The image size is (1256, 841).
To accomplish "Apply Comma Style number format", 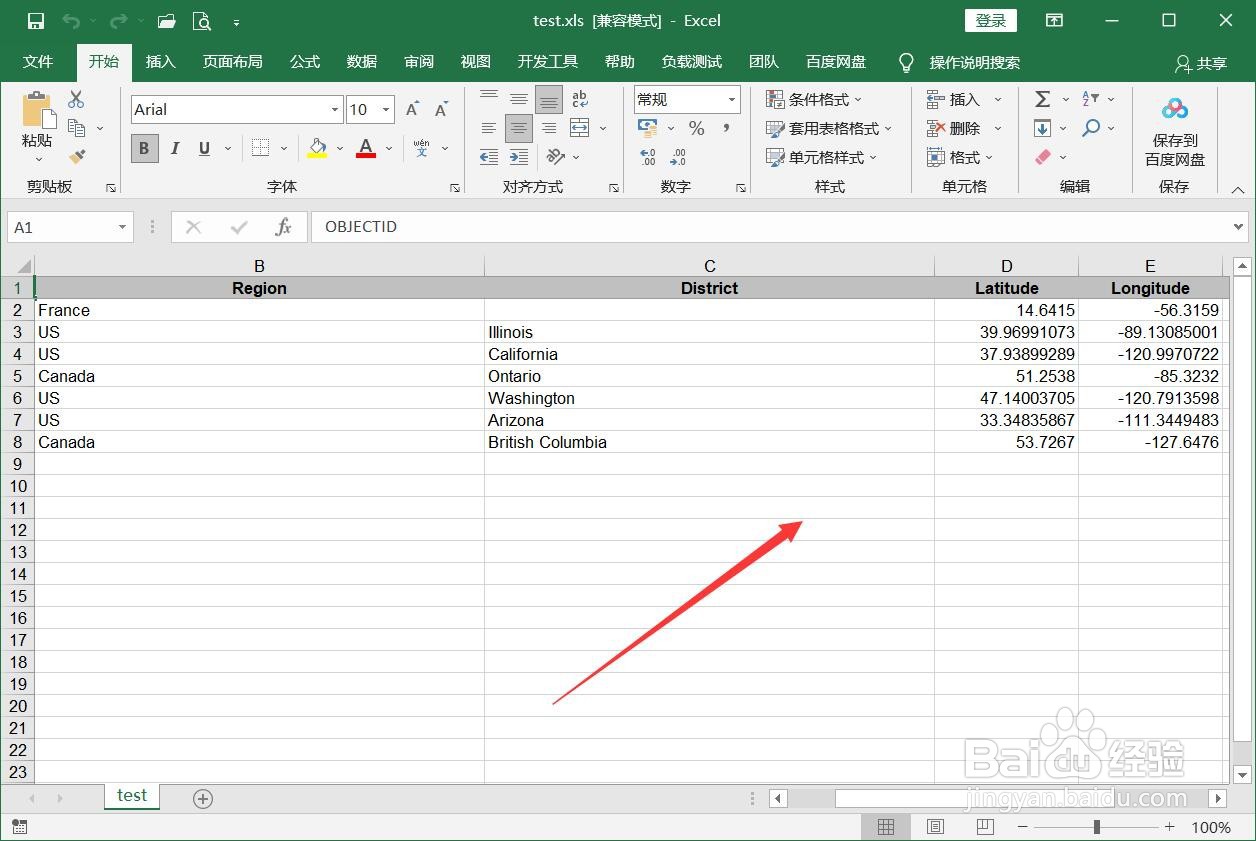I will point(726,128).
